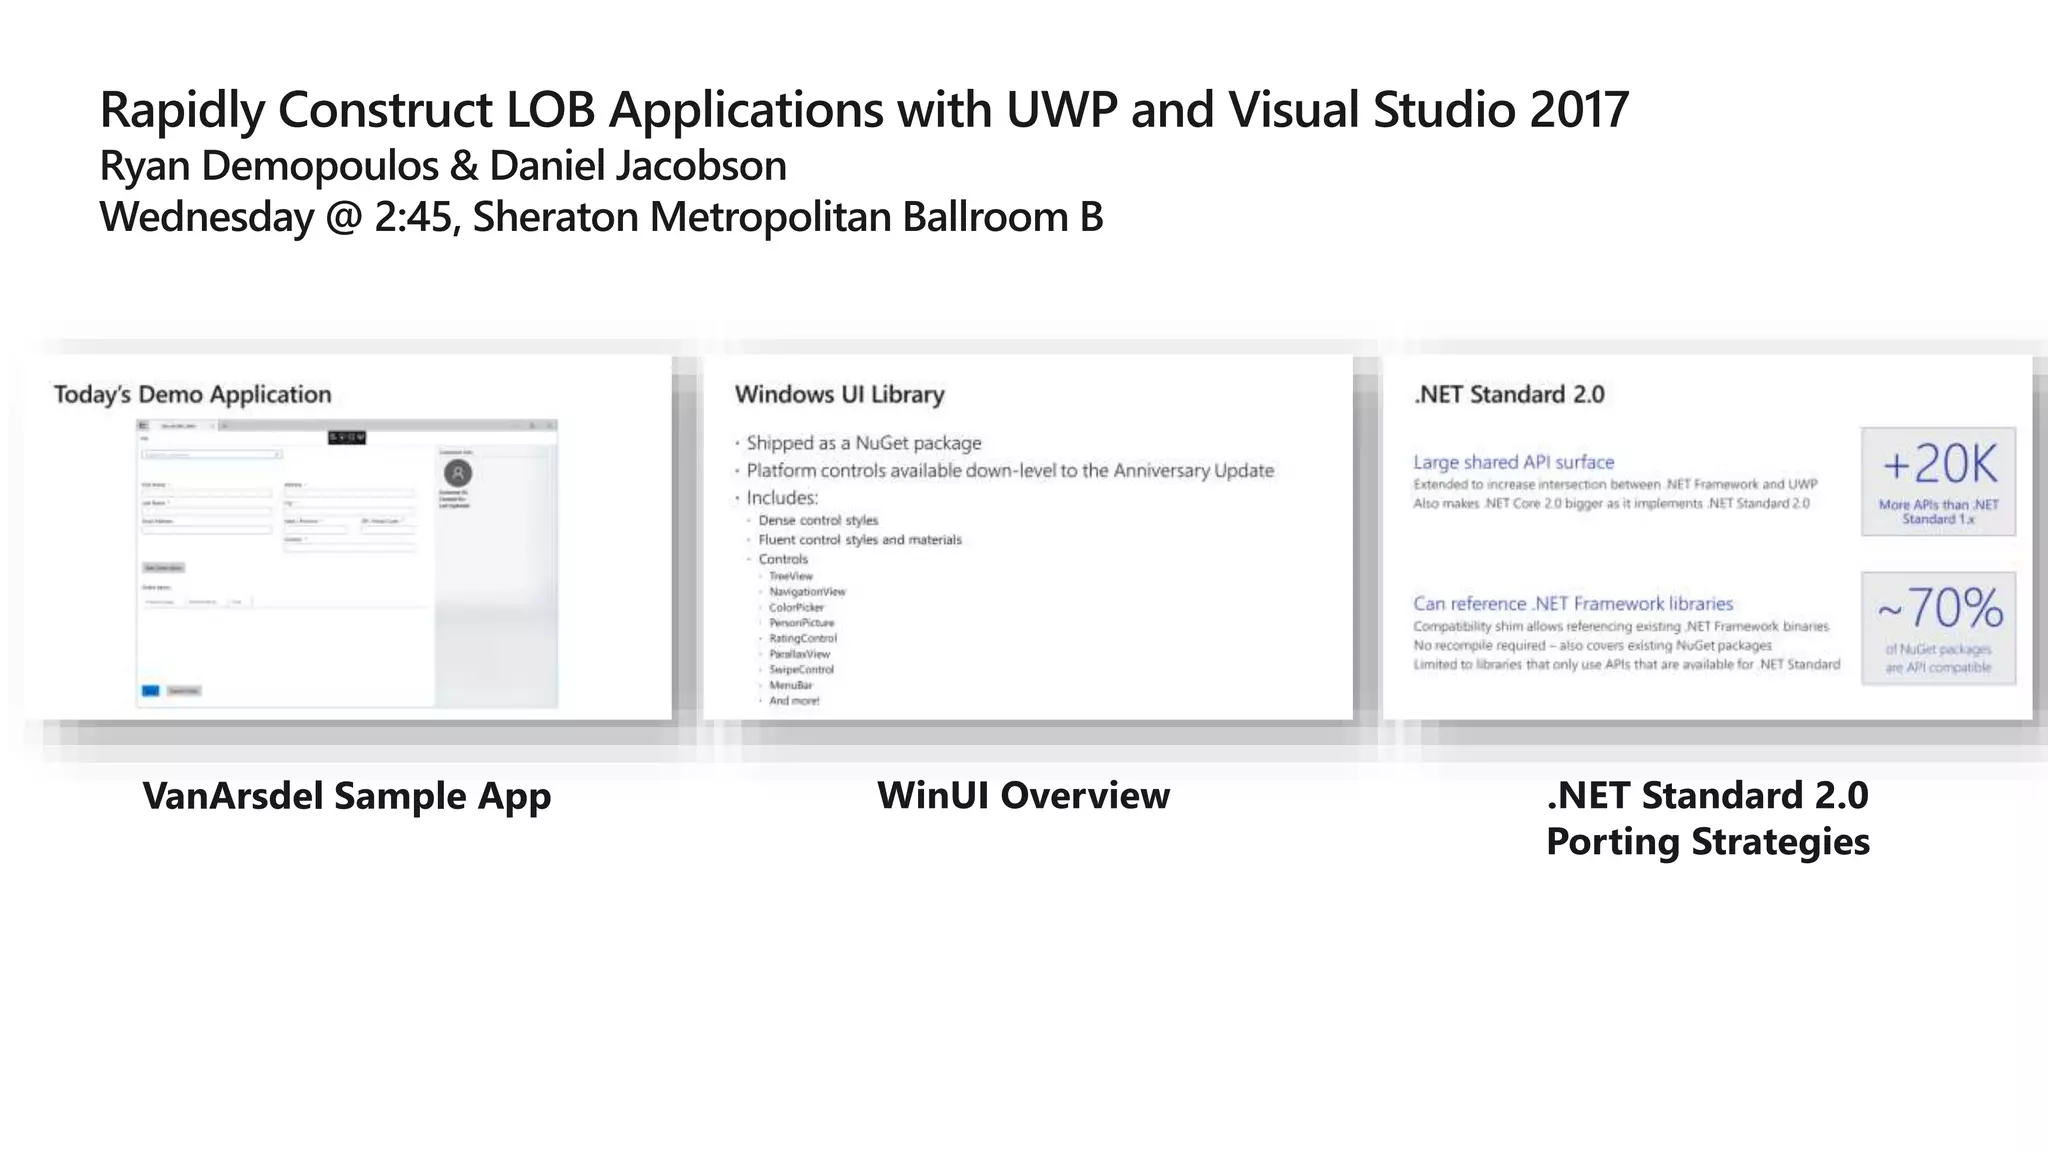Click the Can reference .NET Framework libraries heading
Screen dimensions: 2048x1152
1572,604
